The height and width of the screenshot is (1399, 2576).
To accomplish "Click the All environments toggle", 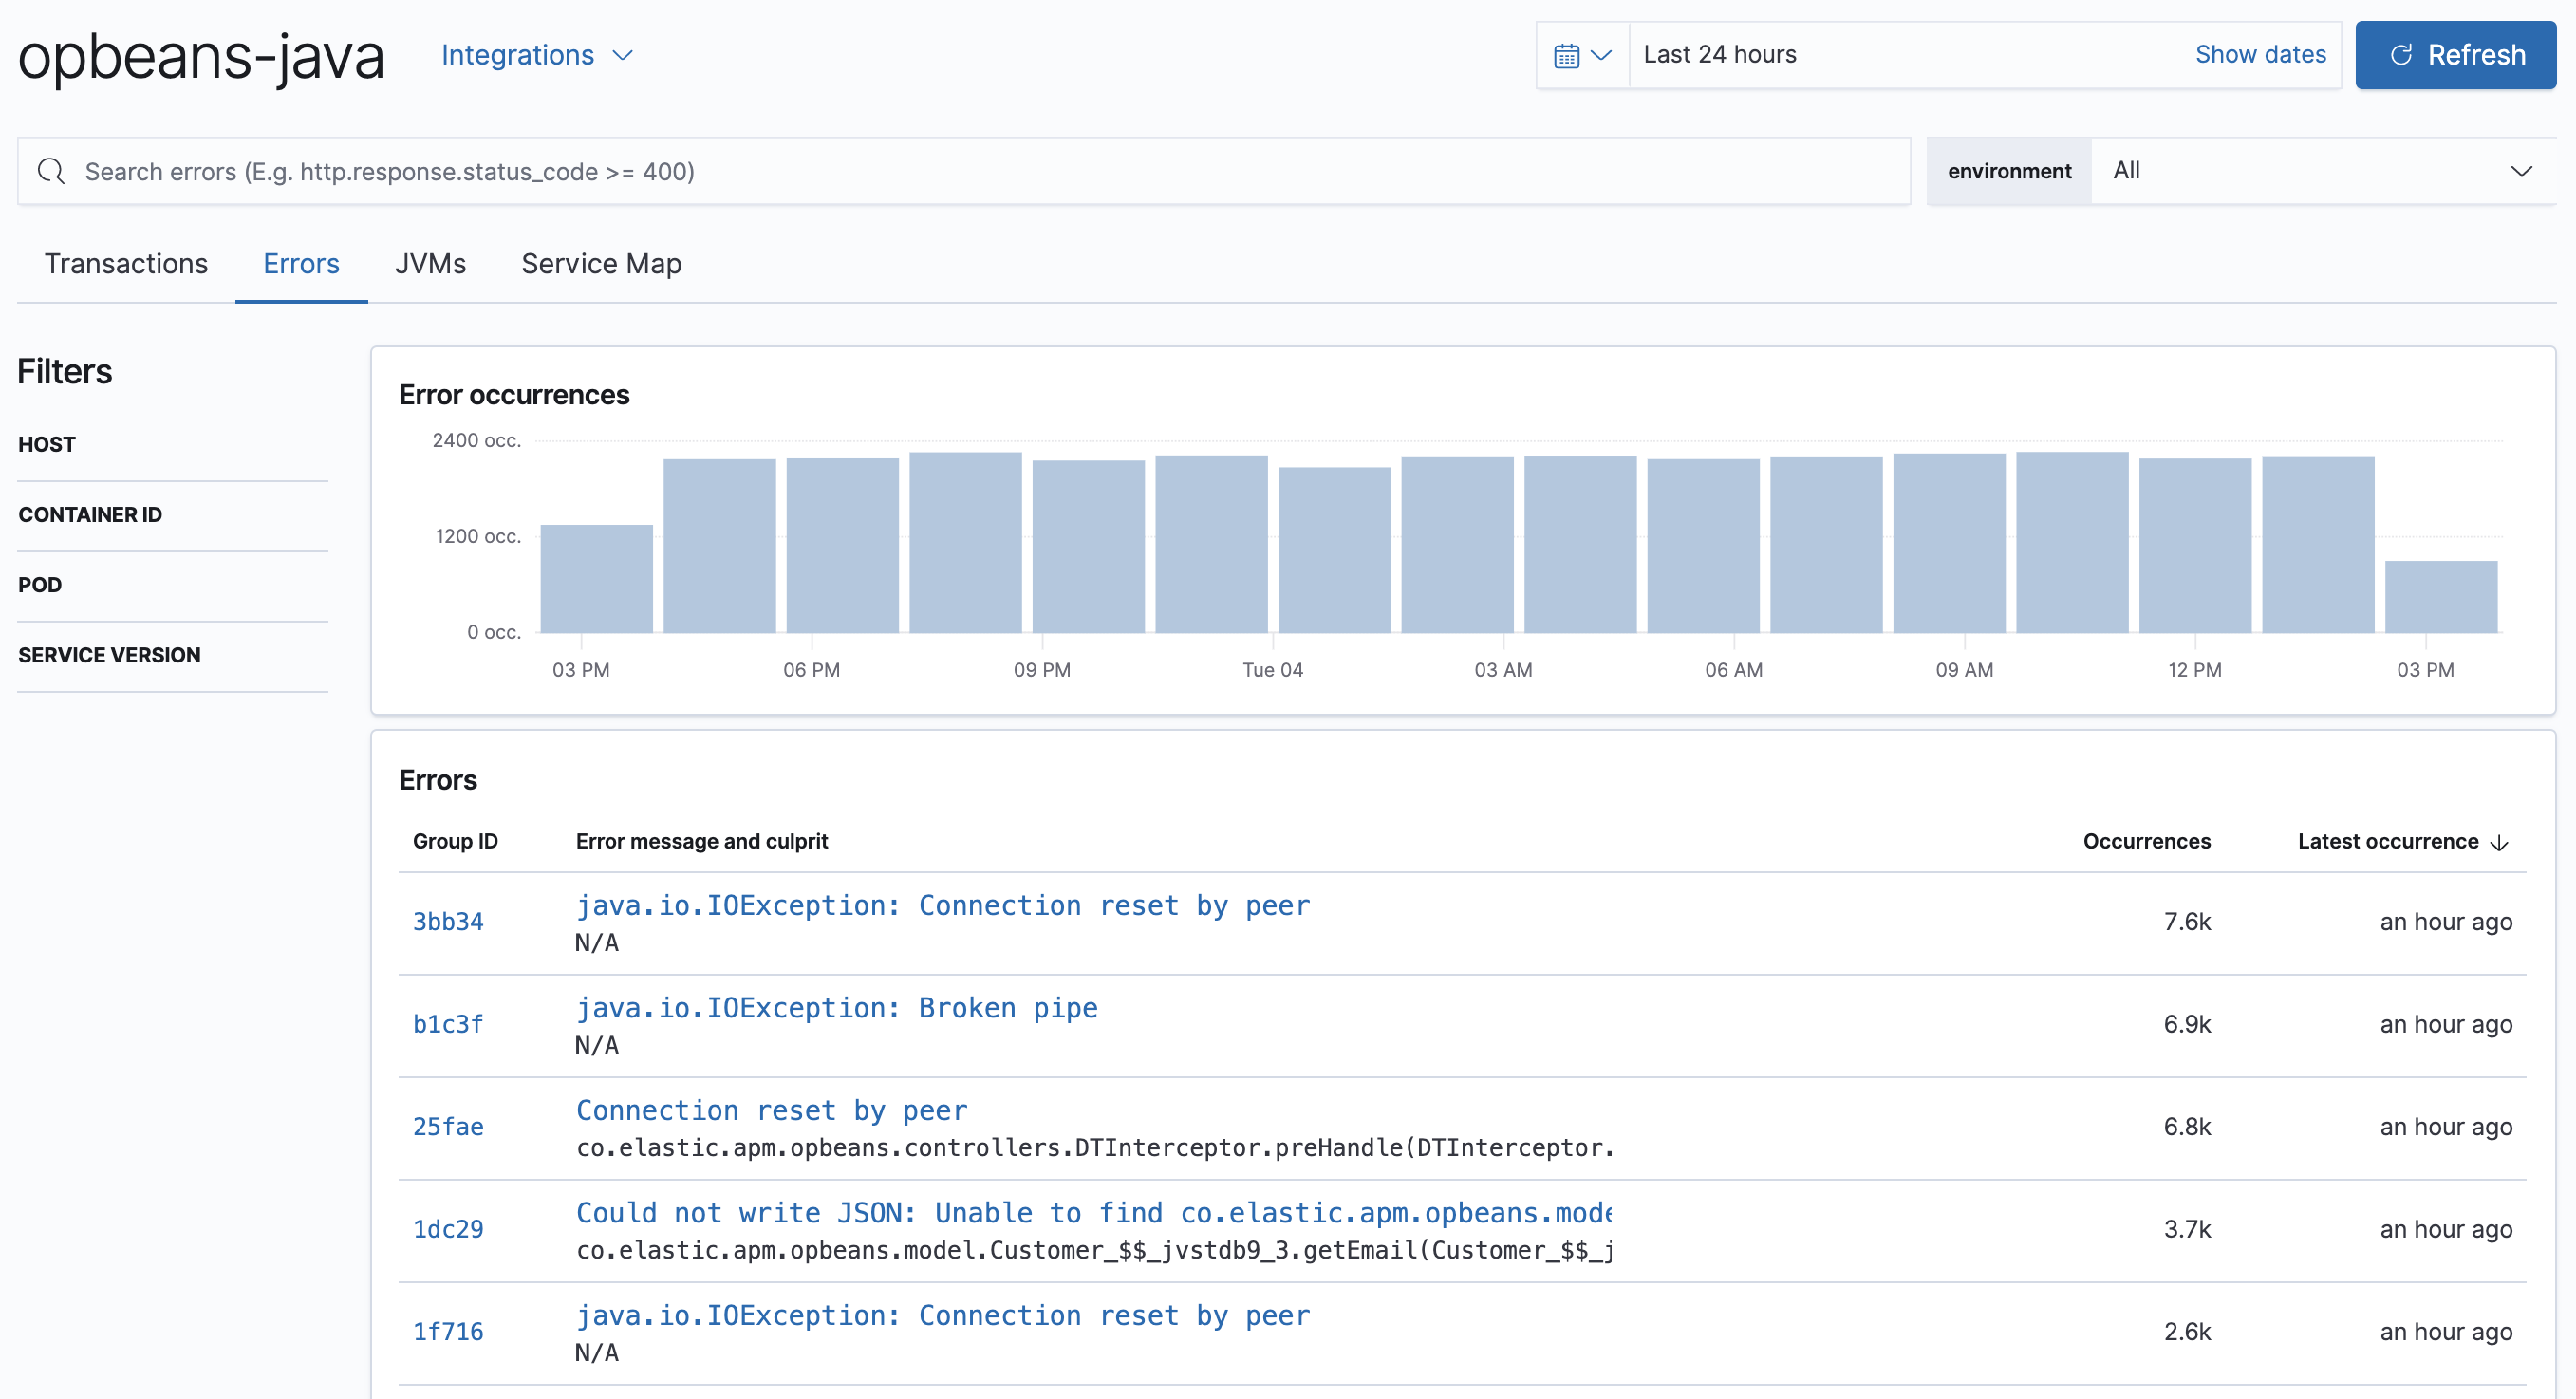I will click(x=2323, y=169).
